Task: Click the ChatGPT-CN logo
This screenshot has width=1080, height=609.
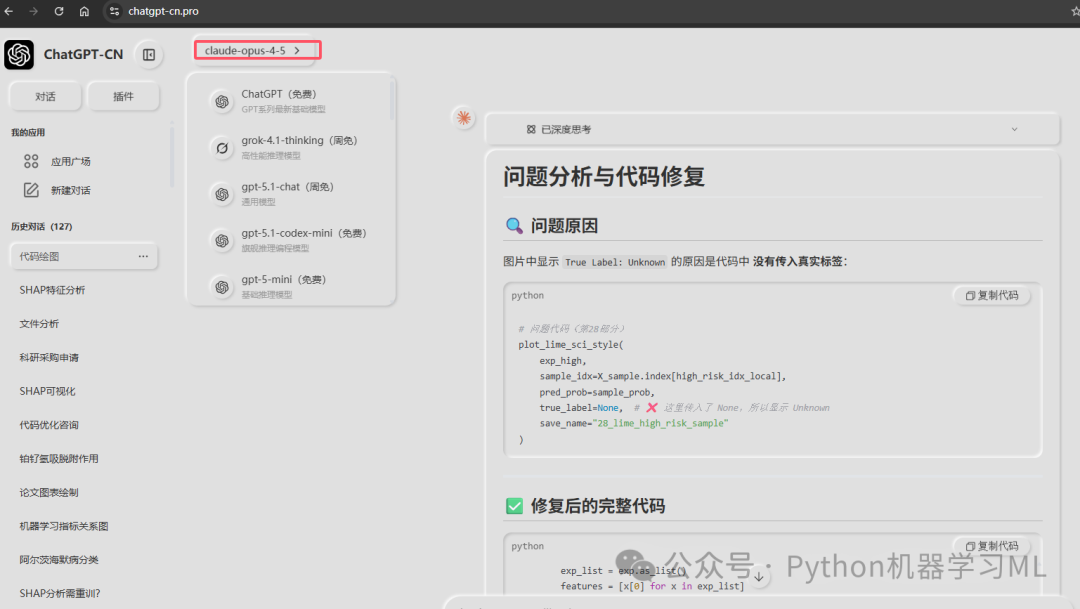Action: 19,54
